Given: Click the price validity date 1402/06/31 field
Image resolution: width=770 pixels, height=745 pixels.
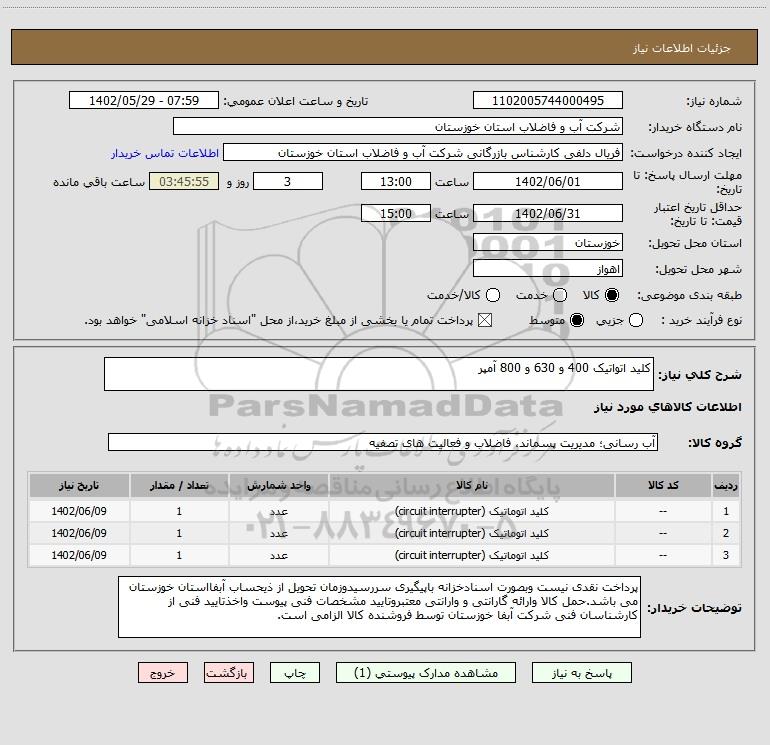Looking at the screenshot, I should 548,214.
